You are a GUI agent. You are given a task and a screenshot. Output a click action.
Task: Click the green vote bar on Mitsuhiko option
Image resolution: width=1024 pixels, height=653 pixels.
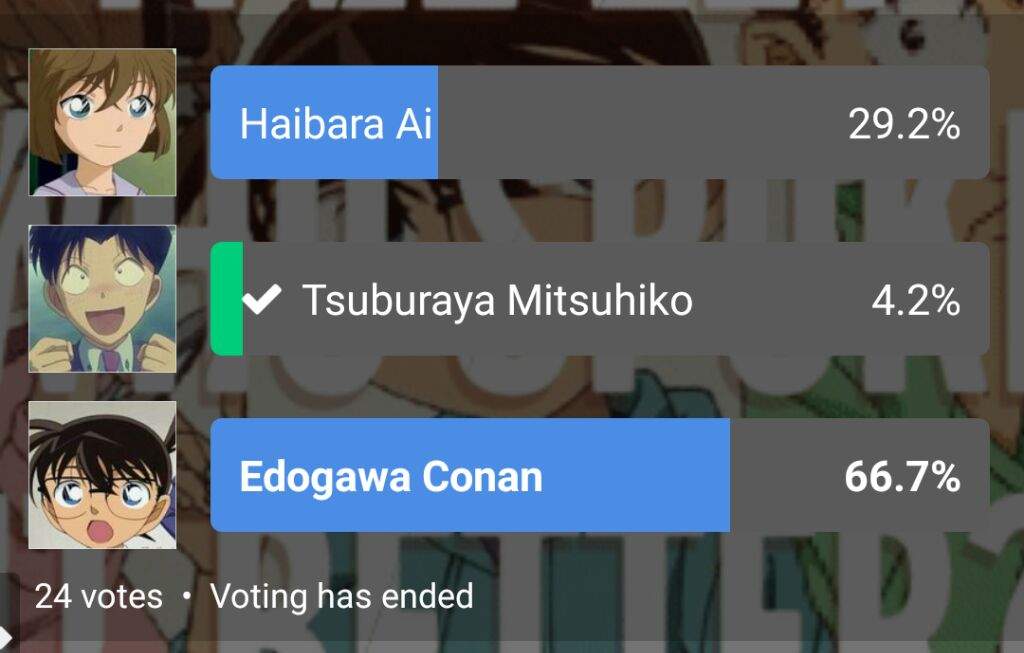pos(227,299)
